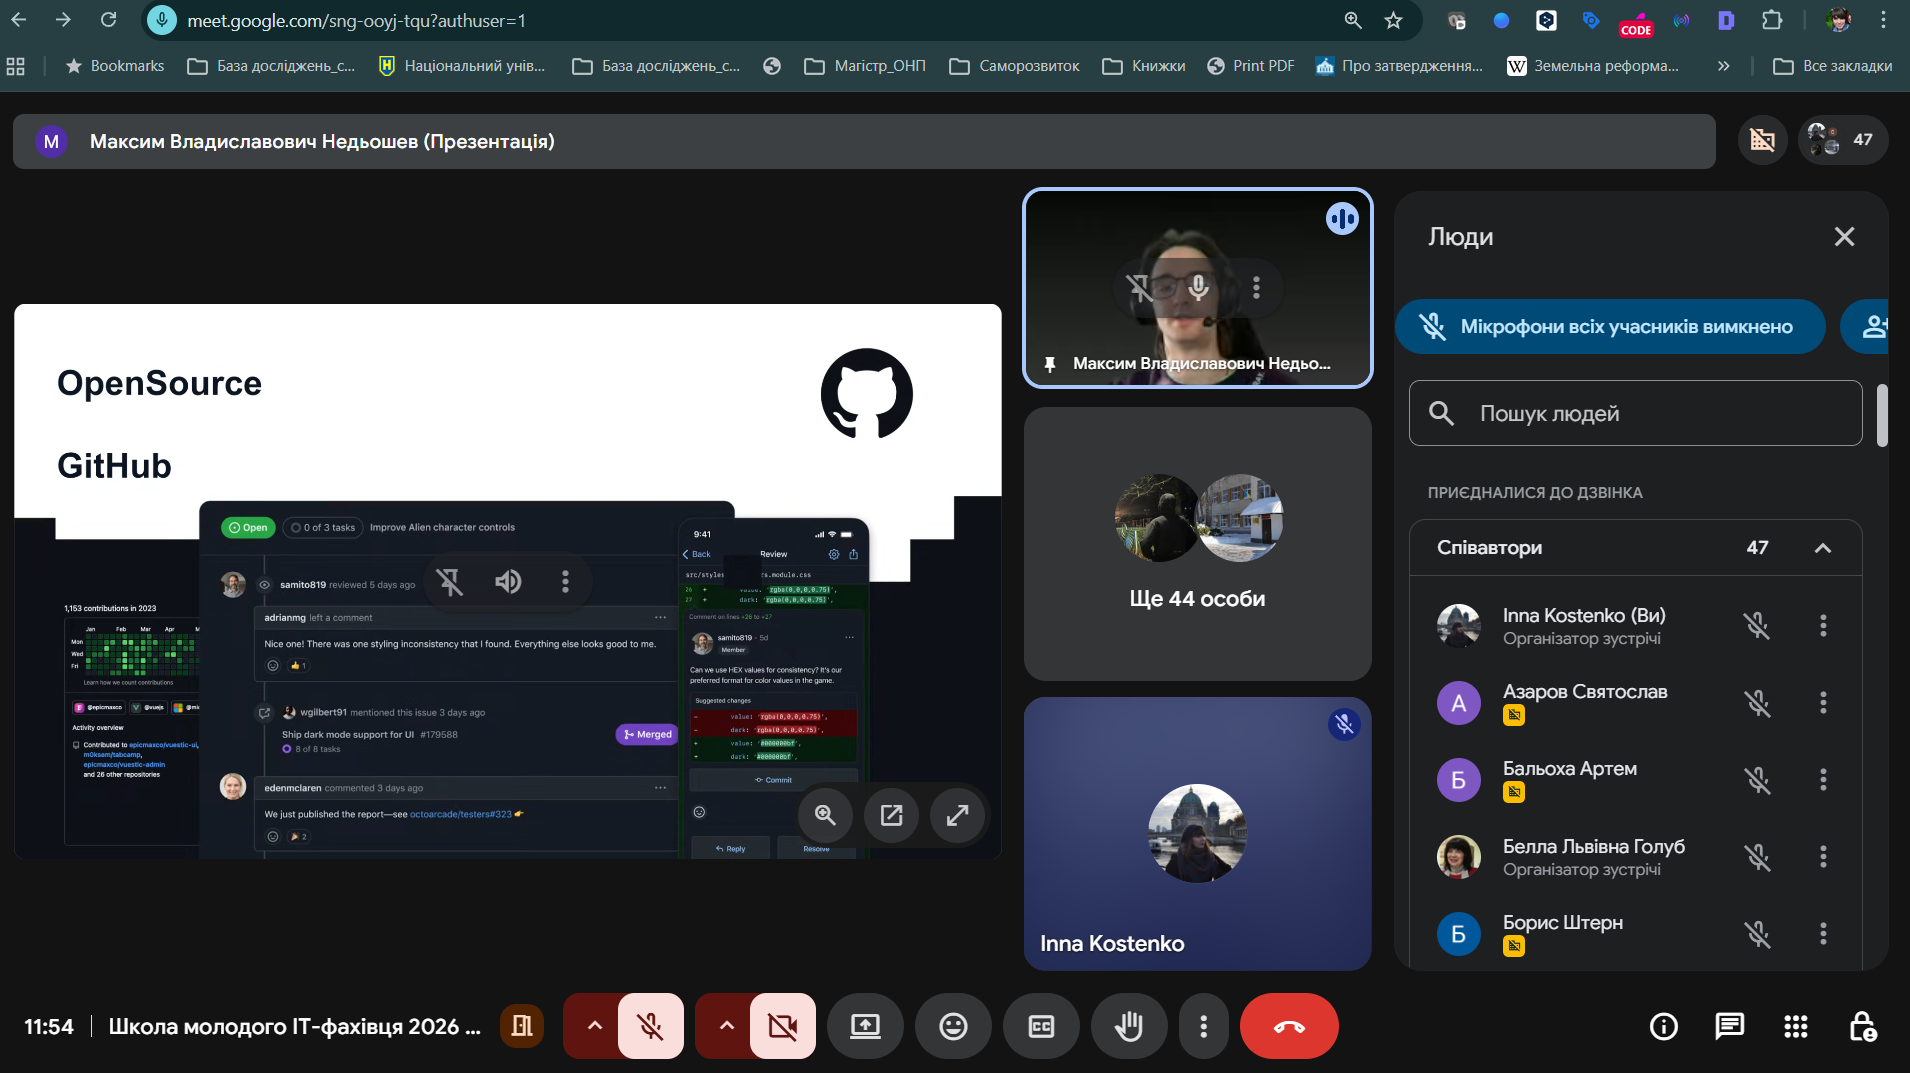The height and width of the screenshot is (1073, 1910).
Task: Close the People panel
Action: coord(1844,237)
